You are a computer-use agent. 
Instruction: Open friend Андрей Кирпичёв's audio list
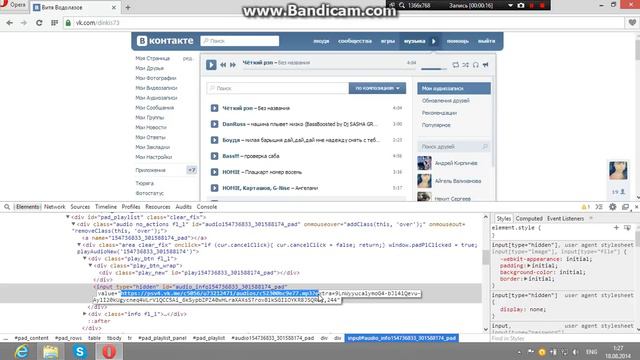point(456,163)
